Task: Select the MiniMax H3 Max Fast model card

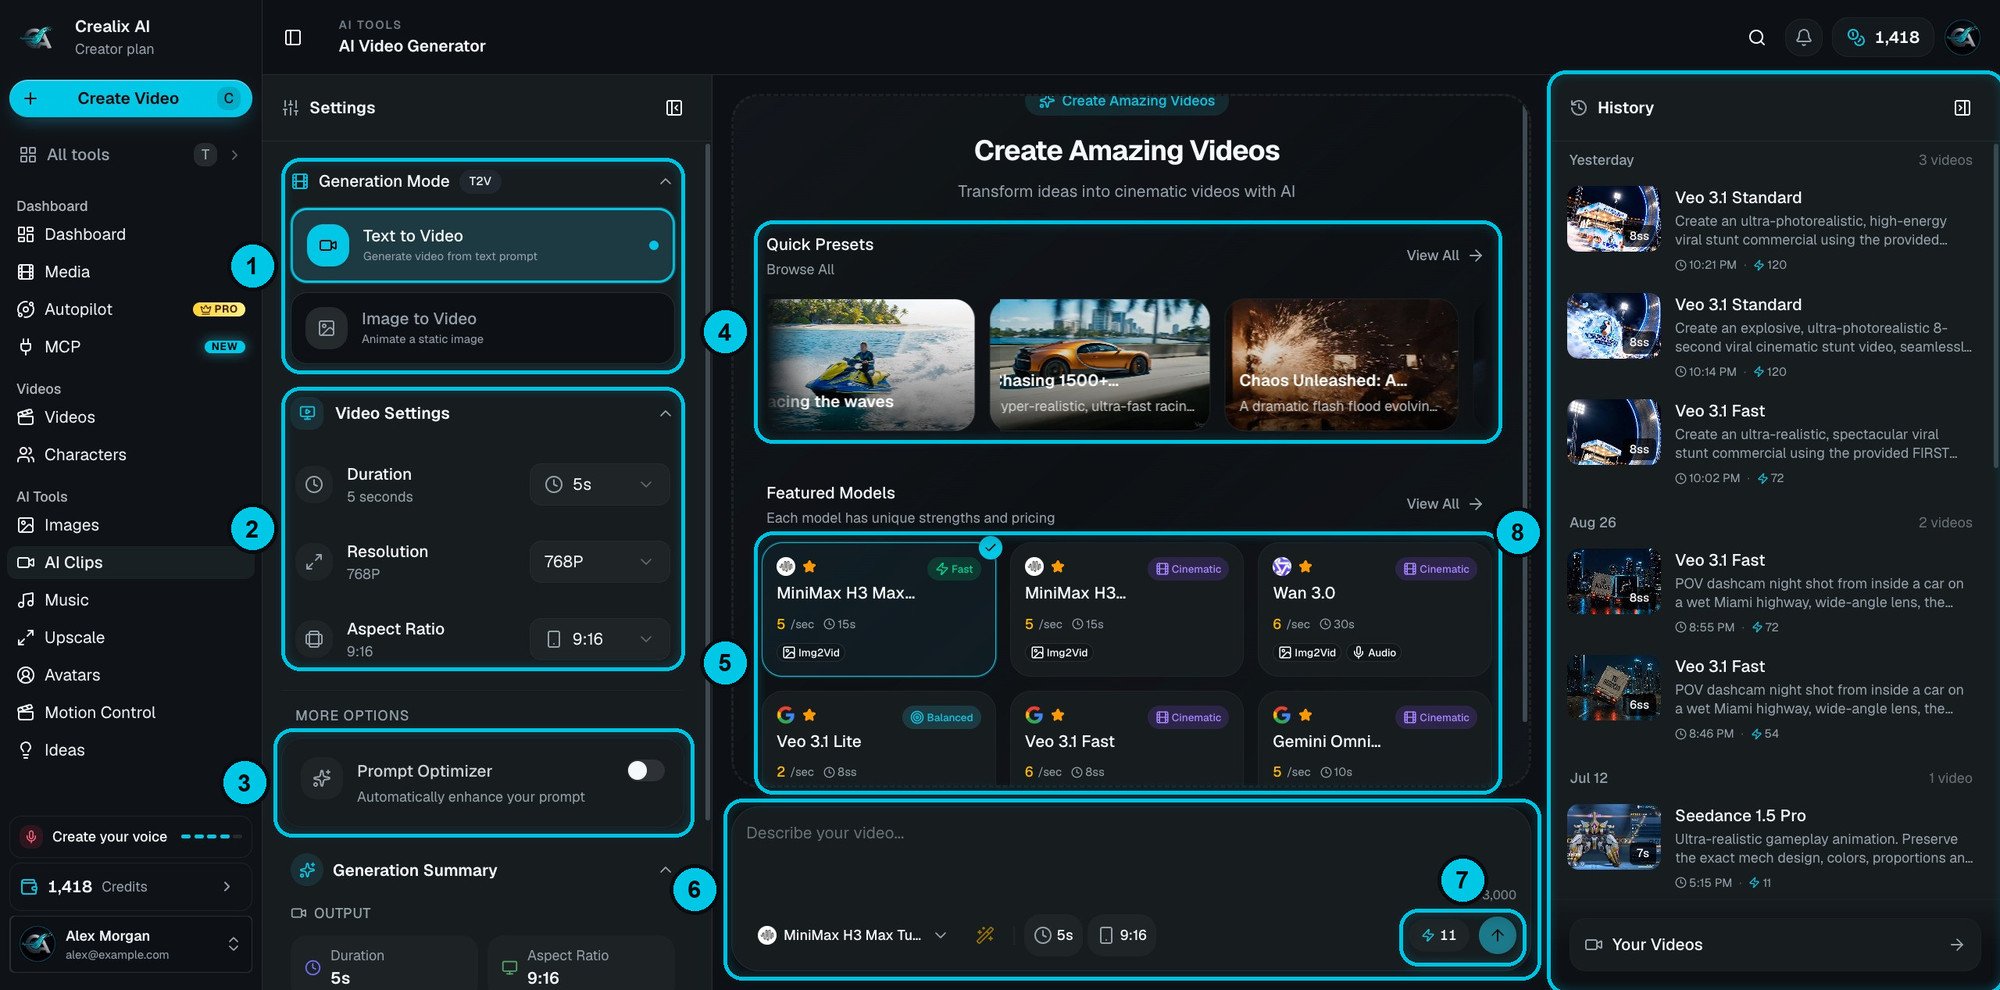Action: (x=878, y=609)
